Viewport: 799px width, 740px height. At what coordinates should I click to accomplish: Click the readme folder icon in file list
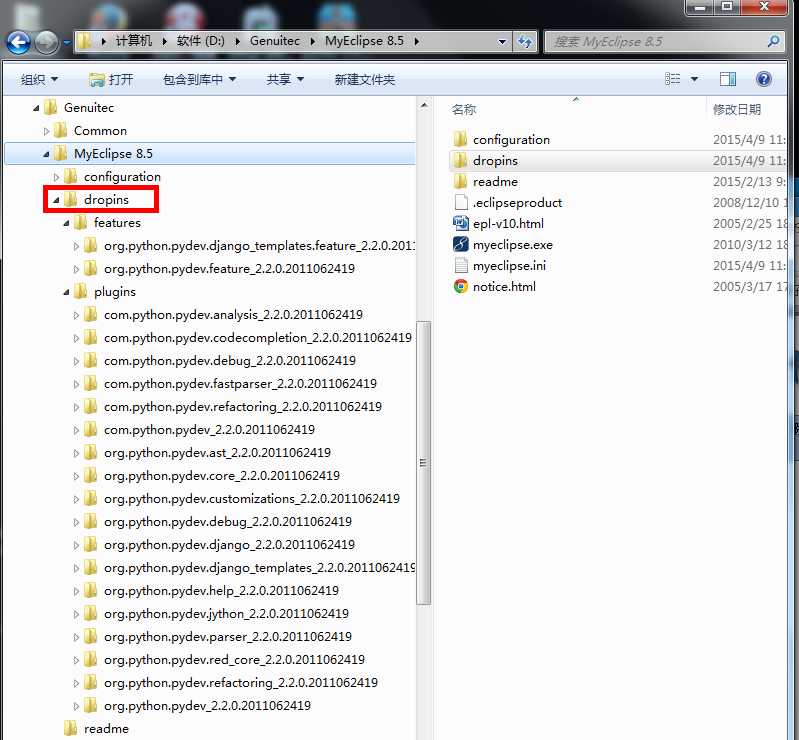(460, 181)
